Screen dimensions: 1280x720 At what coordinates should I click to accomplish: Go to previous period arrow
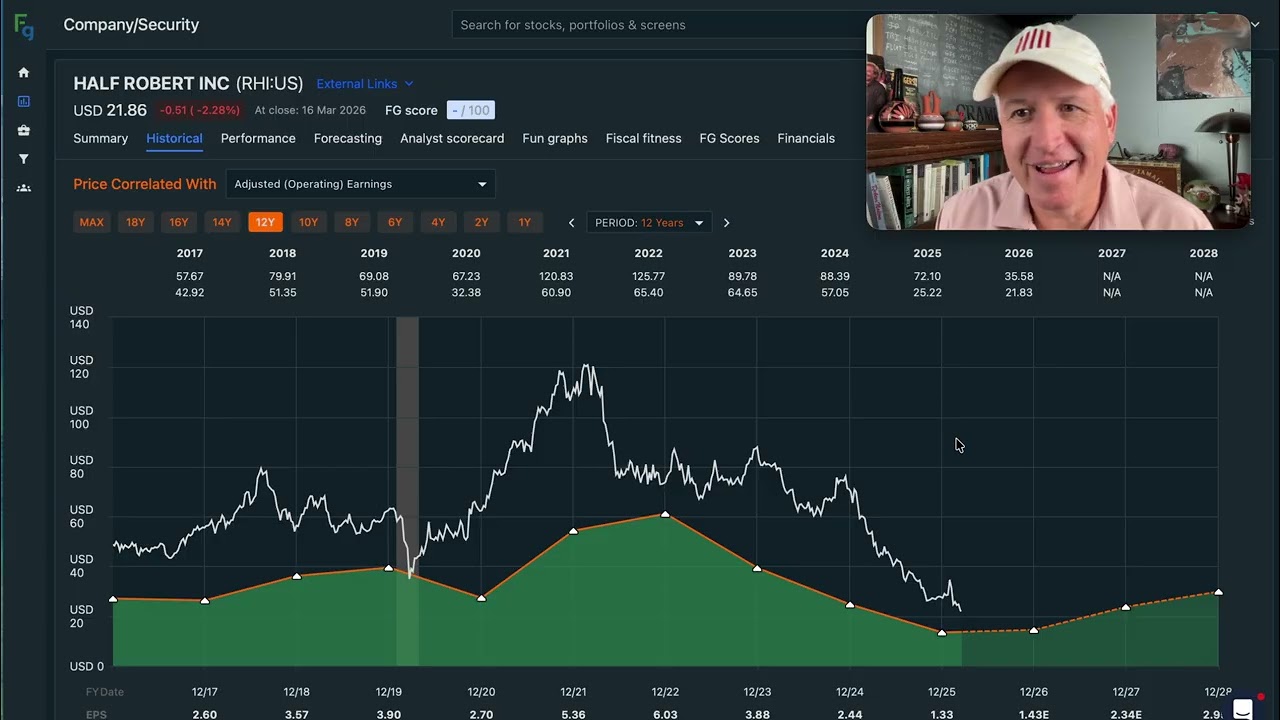(571, 223)
